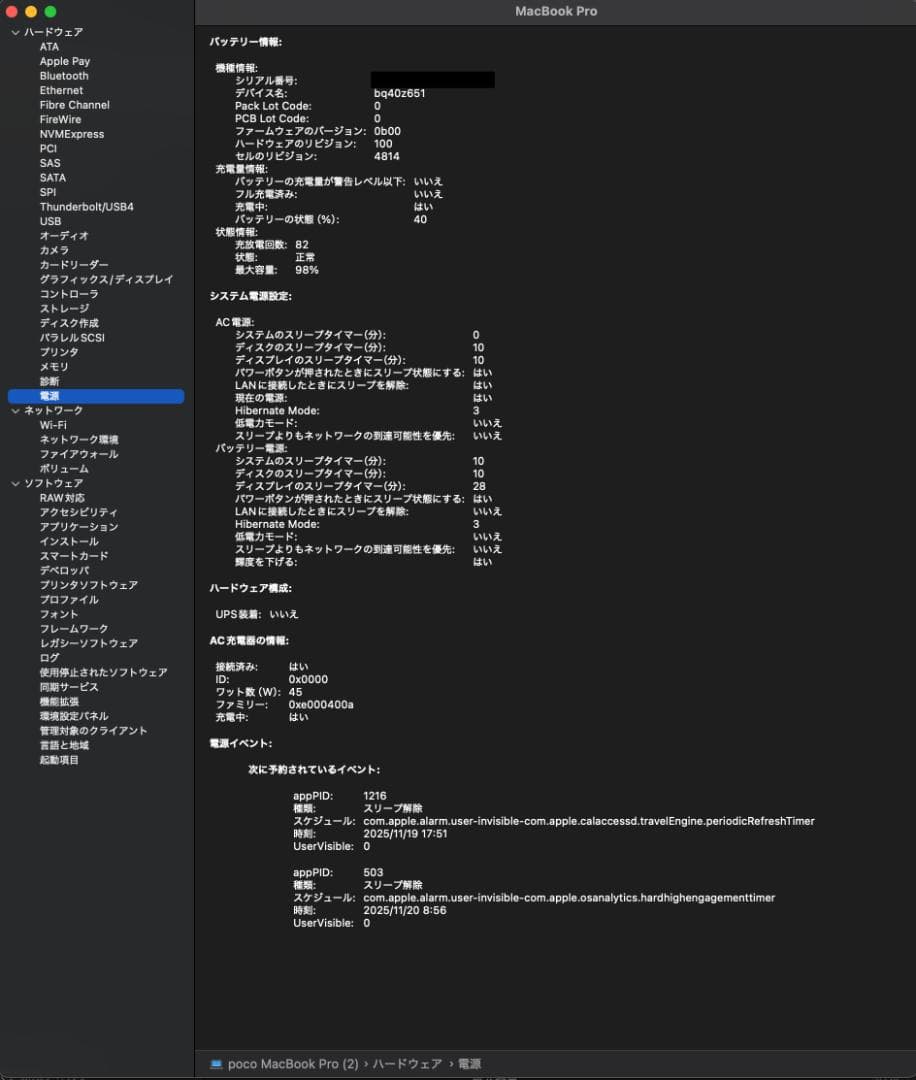Click the yellow minimize window button
The width and height of the screenshot is (916, 1080).
[30, 11]
